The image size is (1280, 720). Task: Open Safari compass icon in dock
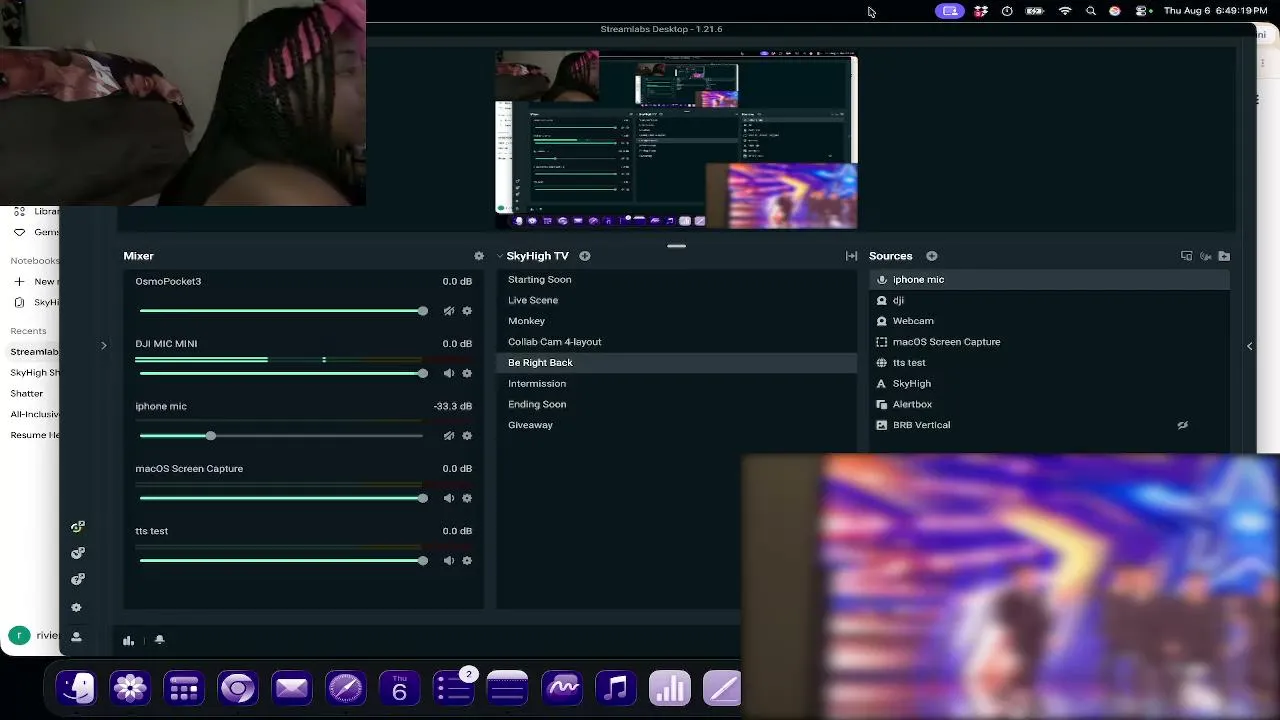coord(345,688)
